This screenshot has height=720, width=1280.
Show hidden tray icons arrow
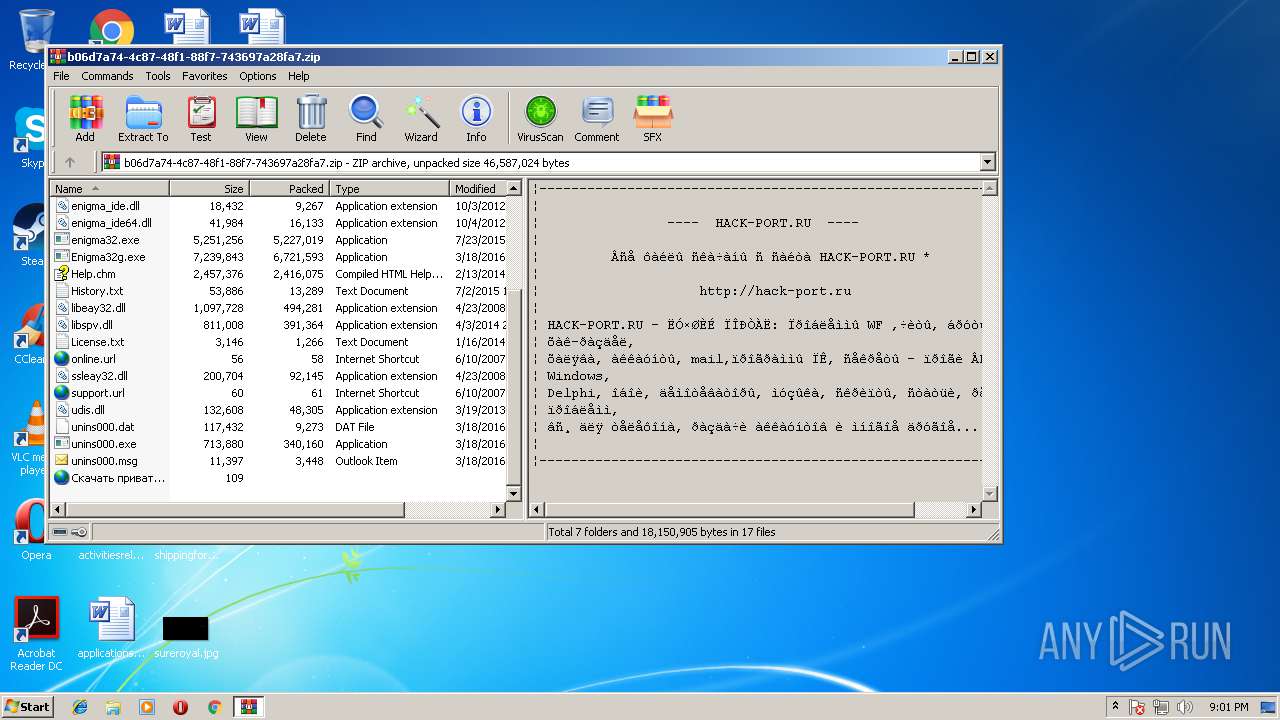tap(1115, 706)
